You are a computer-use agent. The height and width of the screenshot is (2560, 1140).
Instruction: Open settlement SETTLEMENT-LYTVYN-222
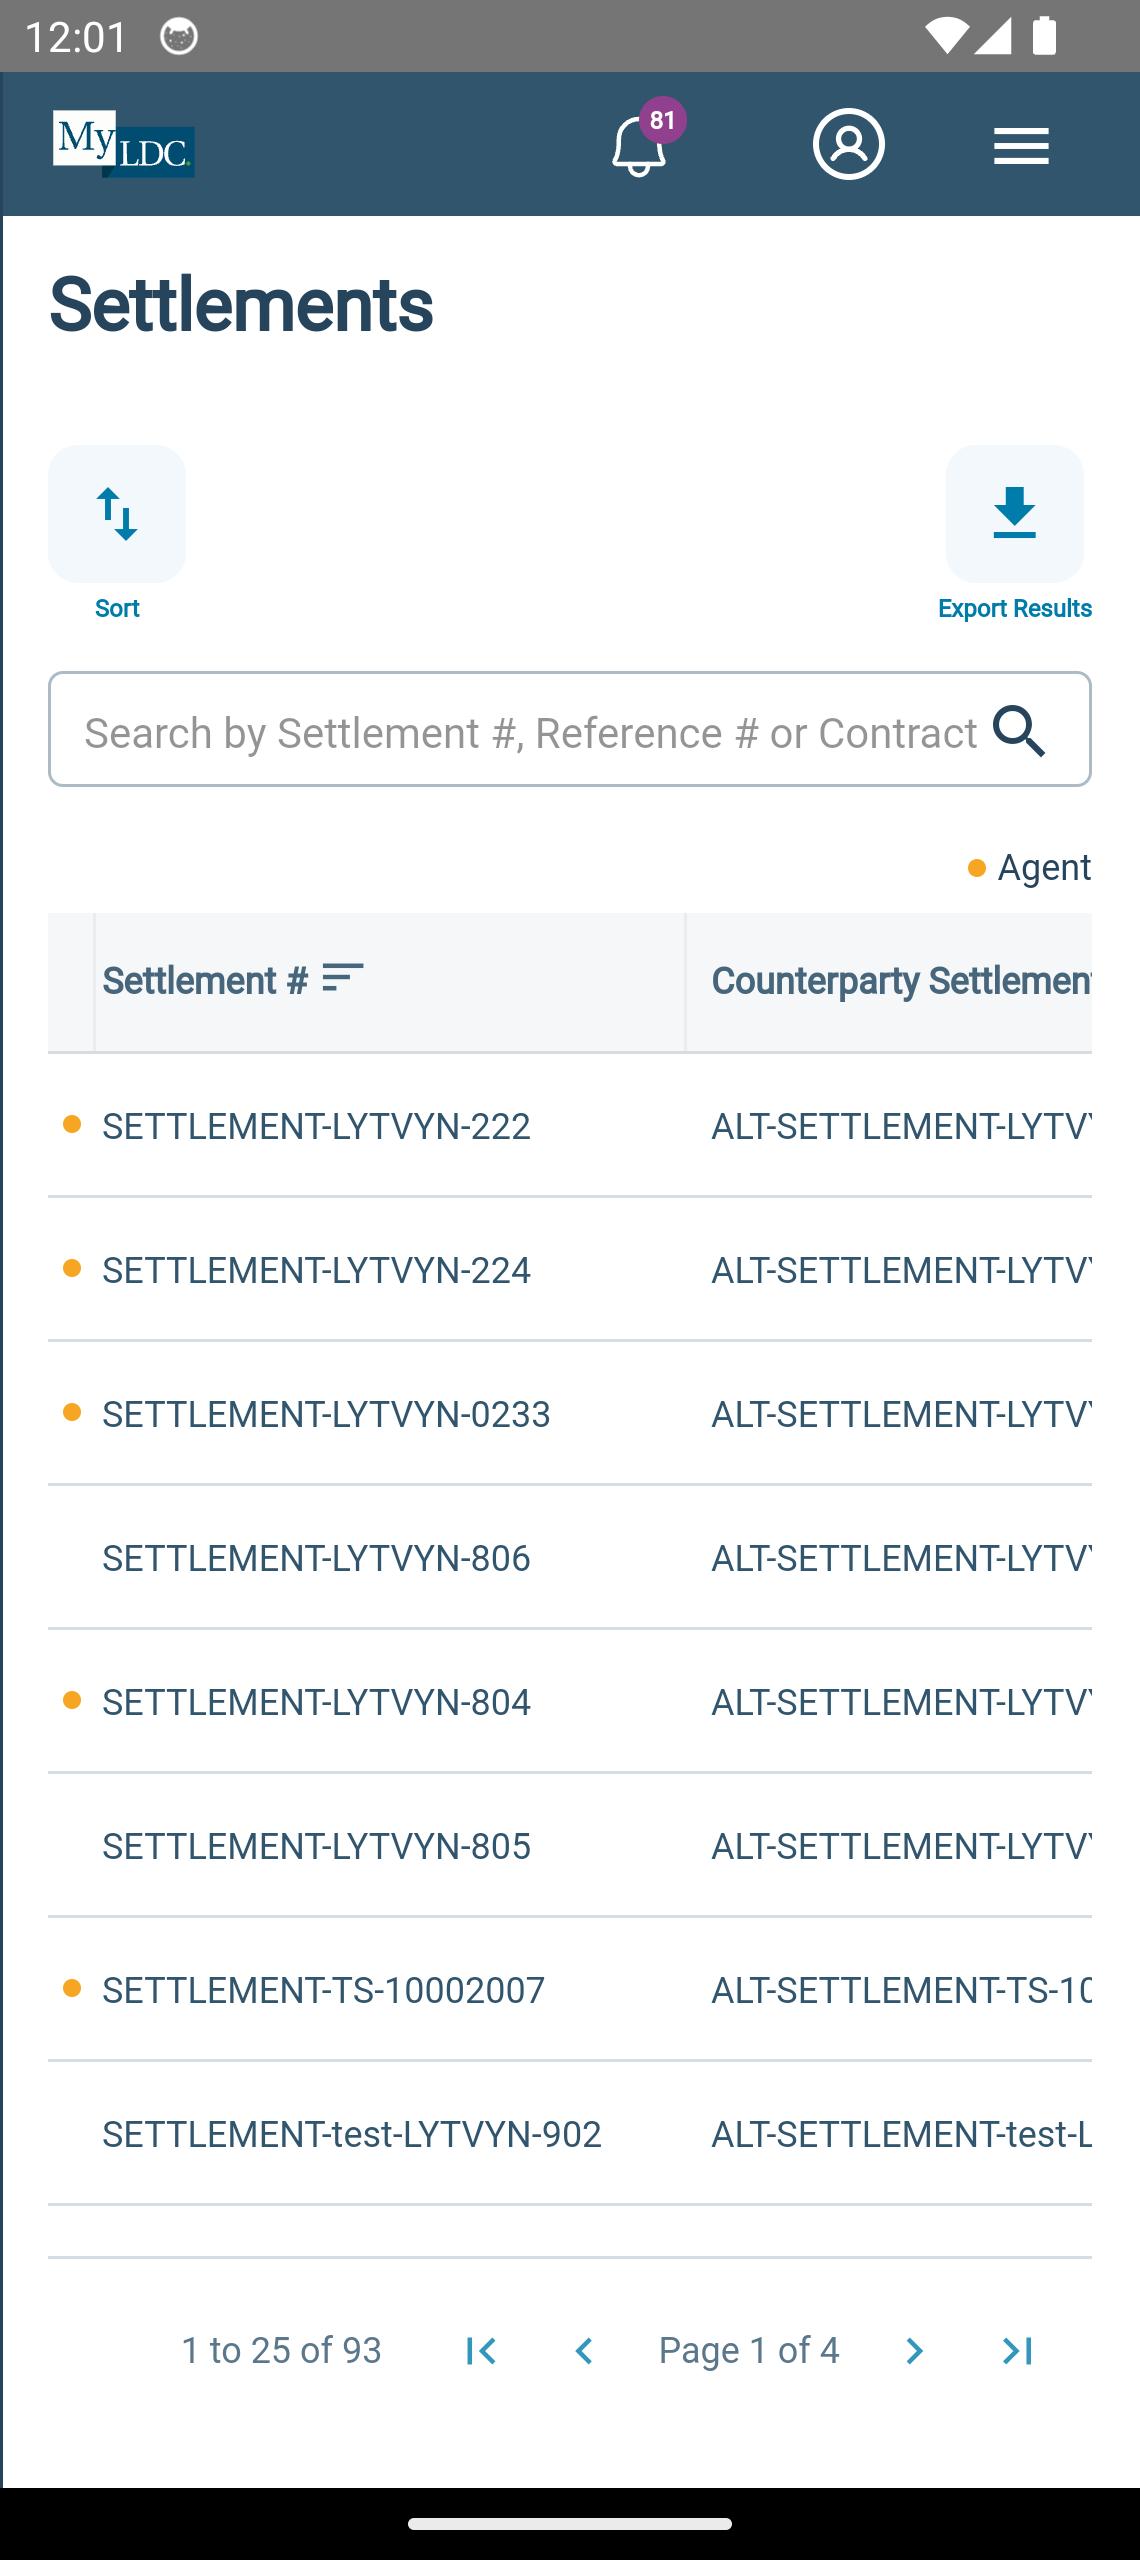click(x=316, y=1126)
